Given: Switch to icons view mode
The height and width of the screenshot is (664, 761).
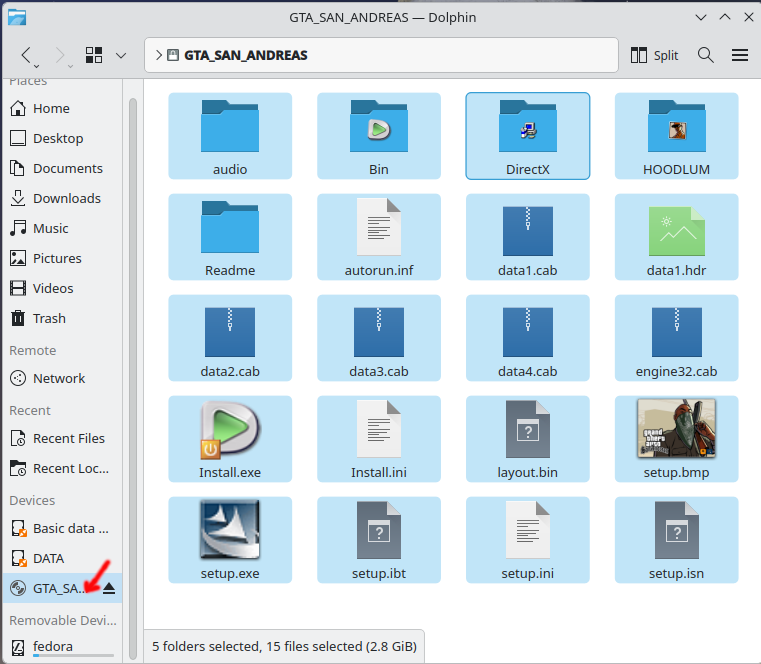Looking at the screenshot, I should (x=94, y=55).
